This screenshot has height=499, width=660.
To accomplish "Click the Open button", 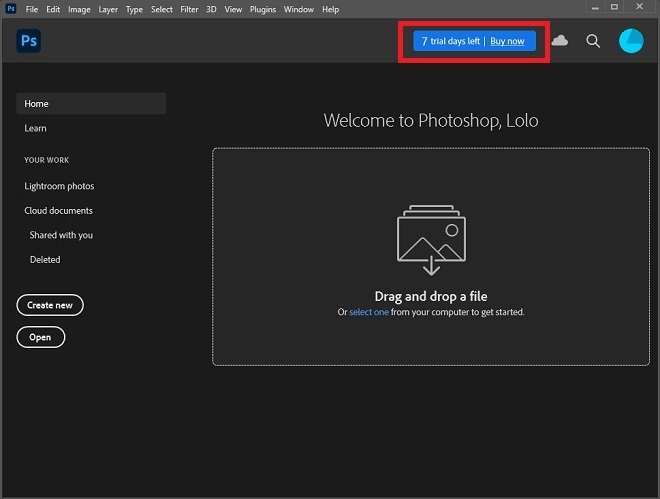I will (40, 337).
